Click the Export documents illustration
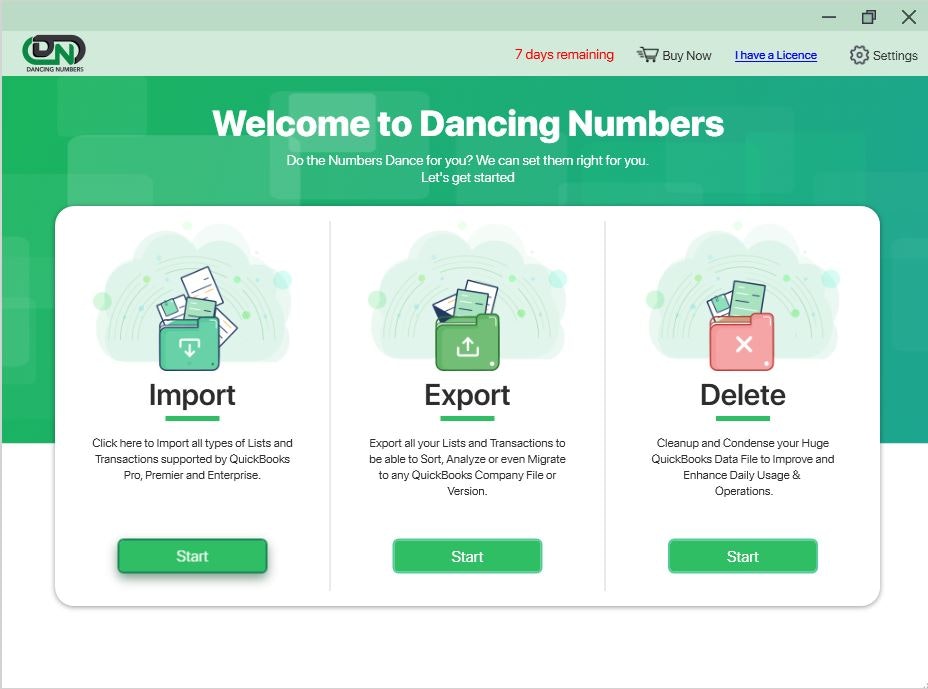 pyautogui.click(x=468, y=300)
